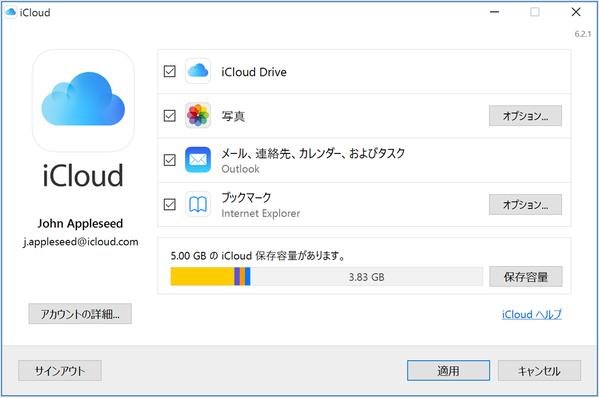Click the colorful Photos flower icon
This screenshot has height=398, width=599.
click(198, 115)
